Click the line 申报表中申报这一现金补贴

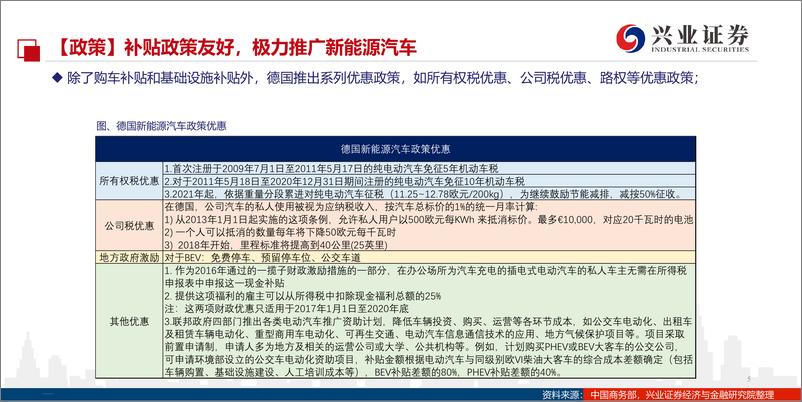(225, 283)
